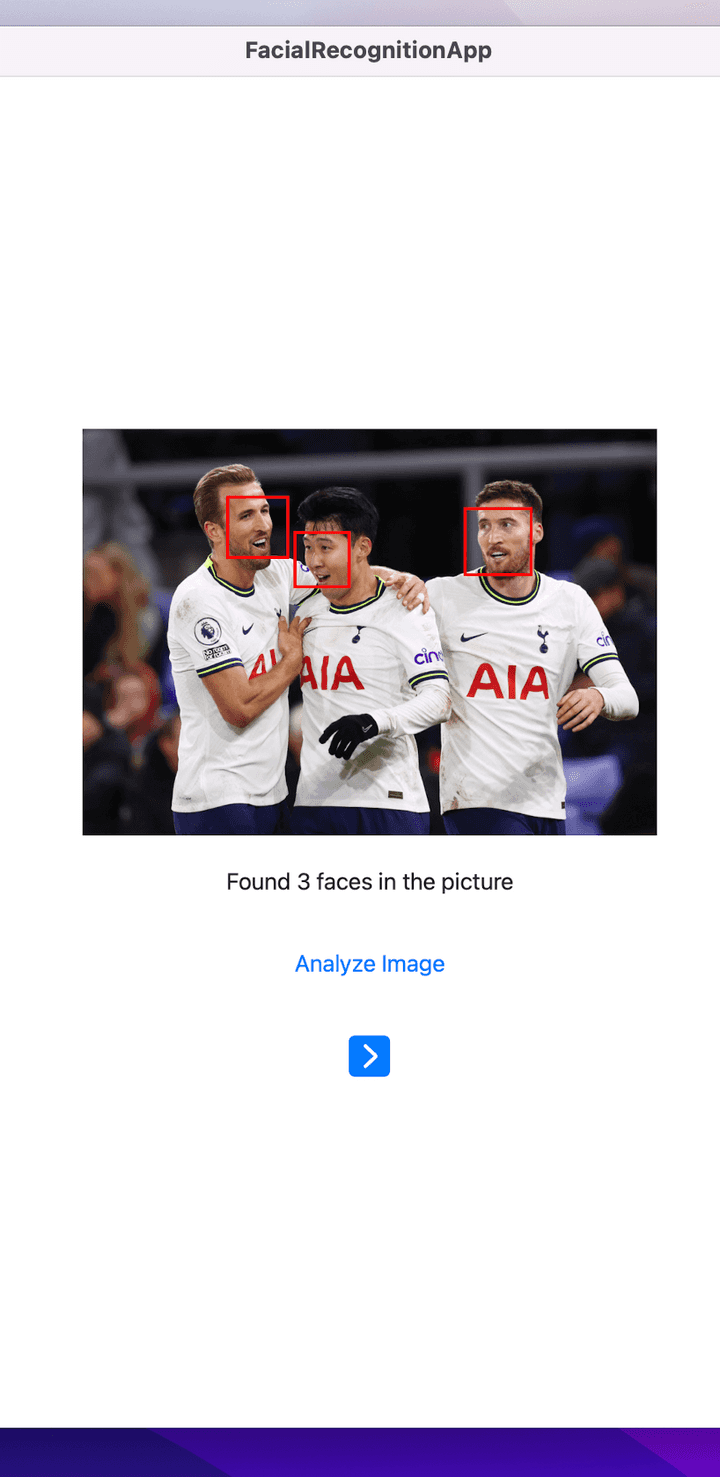Click the "Found 3 faces in the picture" label
The image size is (720, 1477).
369,882
